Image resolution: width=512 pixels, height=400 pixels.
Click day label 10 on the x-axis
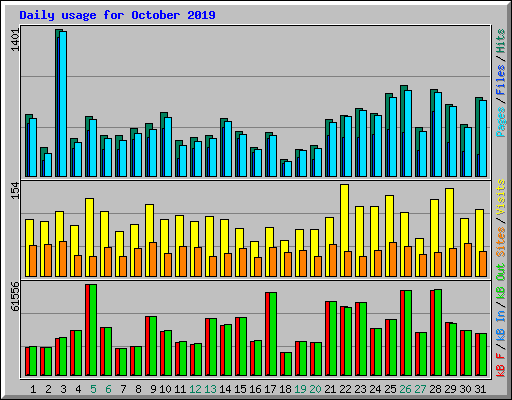tap(165, 389)
